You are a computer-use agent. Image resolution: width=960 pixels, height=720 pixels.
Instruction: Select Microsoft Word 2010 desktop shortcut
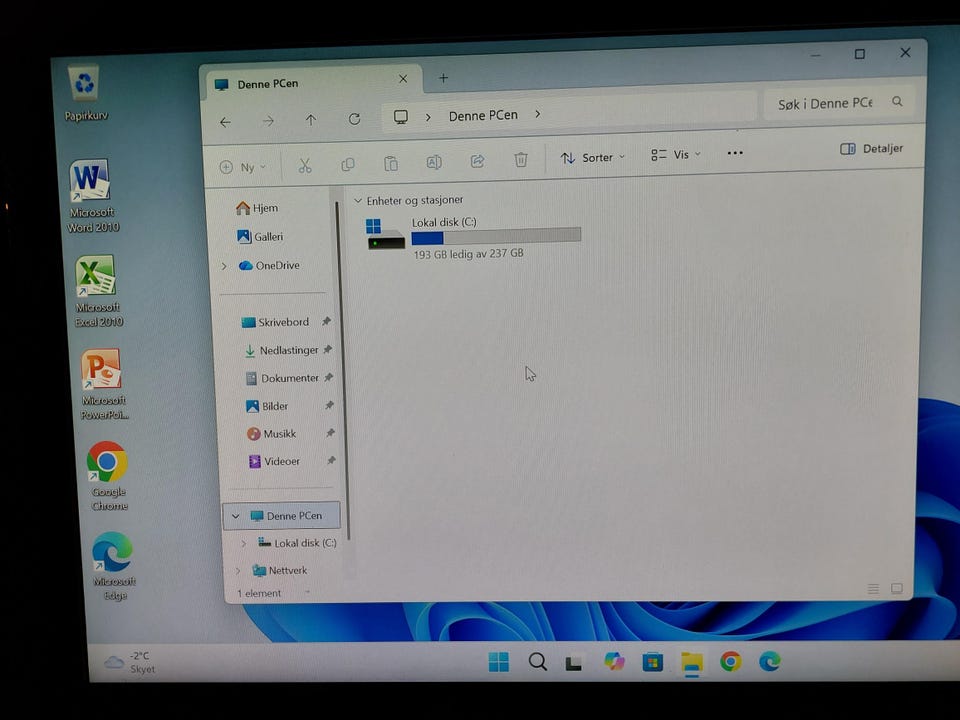(92, 196)
